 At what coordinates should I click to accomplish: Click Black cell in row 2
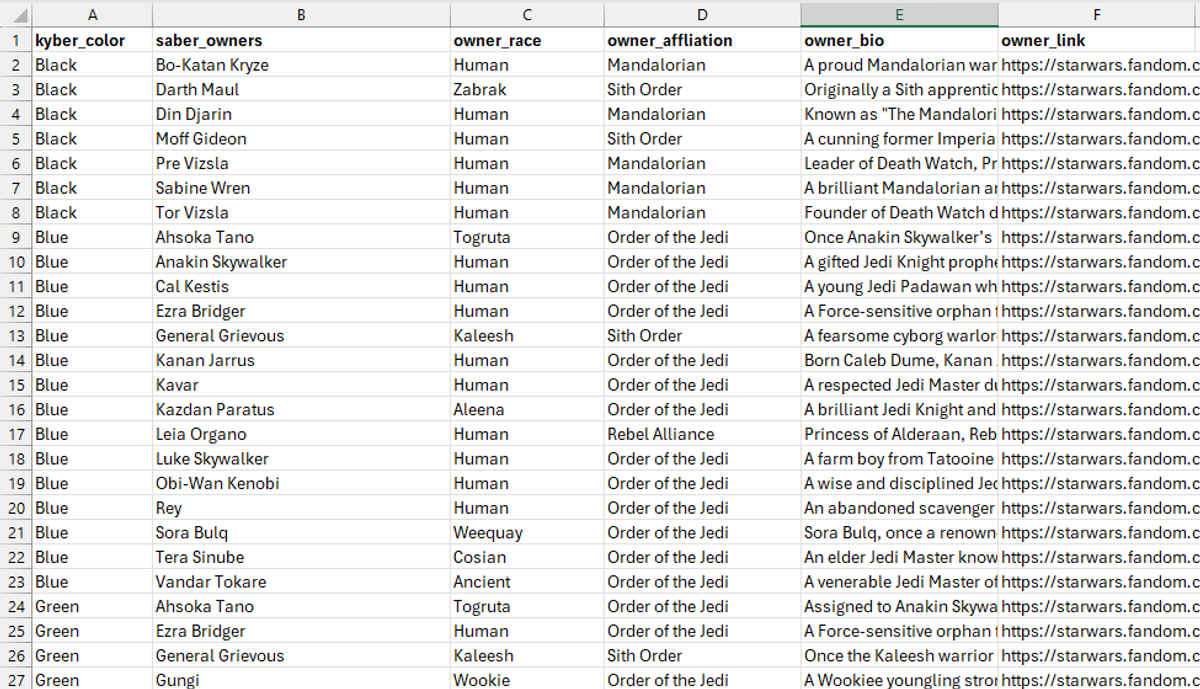point(92,65)
